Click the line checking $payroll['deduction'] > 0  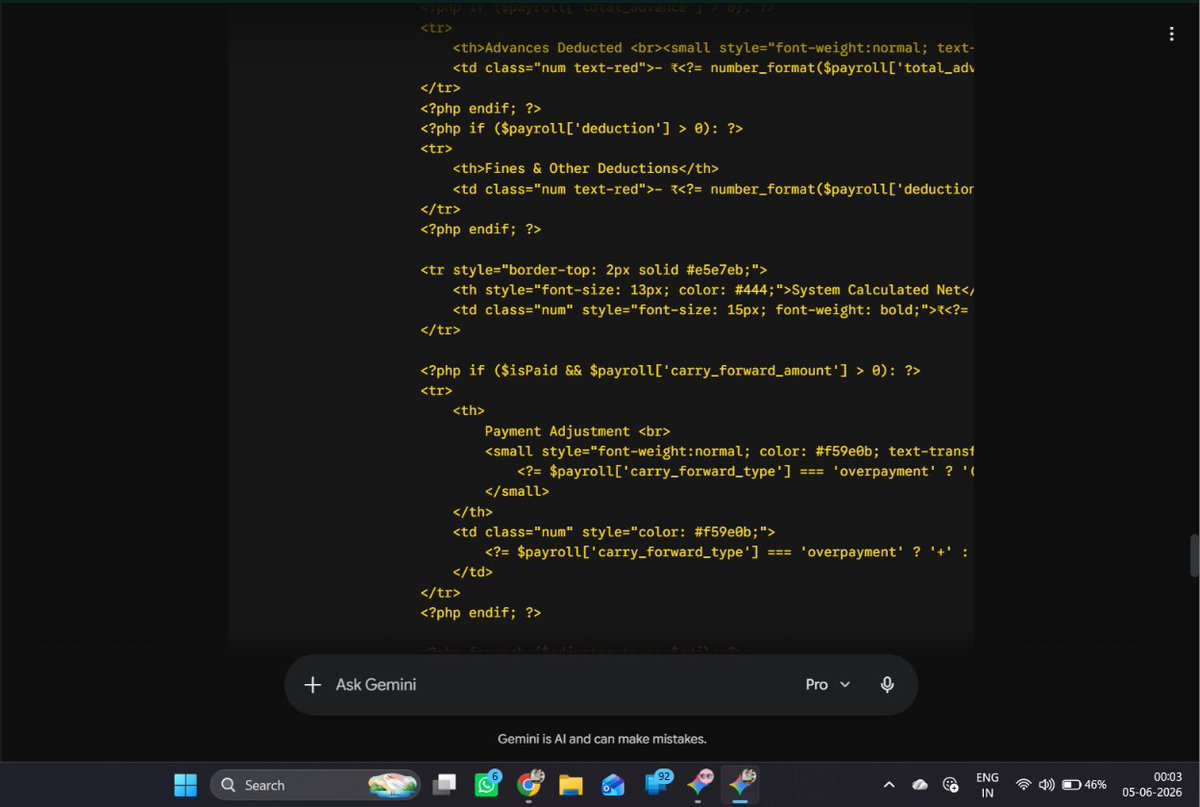(x=582, y=128)
